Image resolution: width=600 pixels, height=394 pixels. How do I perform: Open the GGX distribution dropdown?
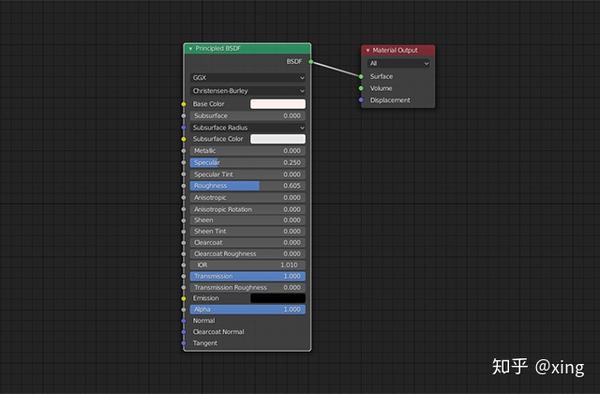(x=248, y=78)
